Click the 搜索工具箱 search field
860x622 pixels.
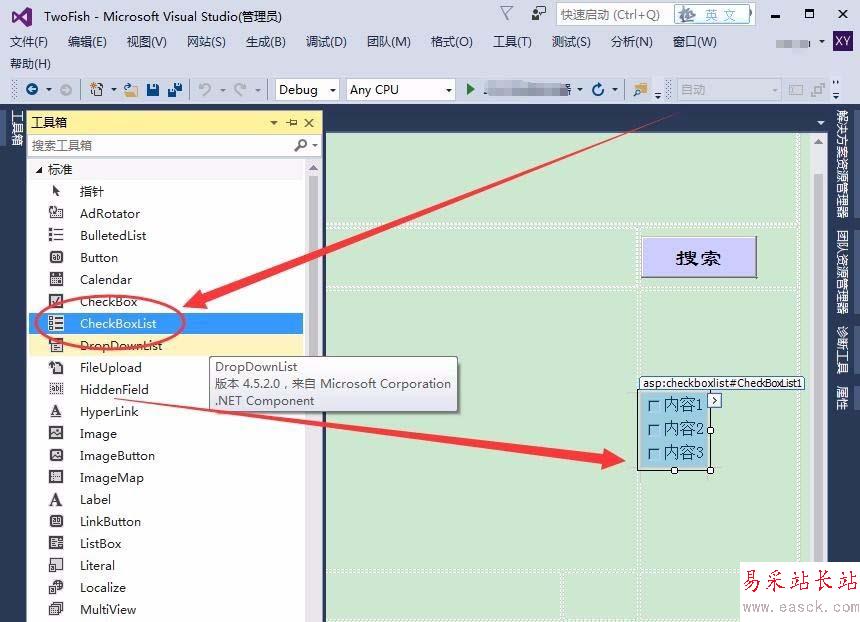162,145
